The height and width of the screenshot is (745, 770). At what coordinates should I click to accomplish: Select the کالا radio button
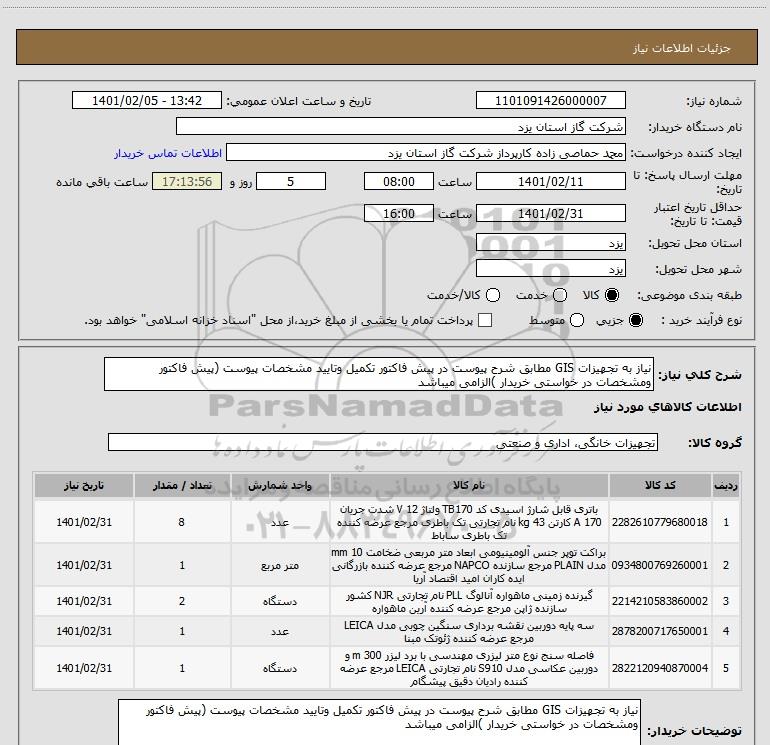pyautogui.click(x=612, y=295)
